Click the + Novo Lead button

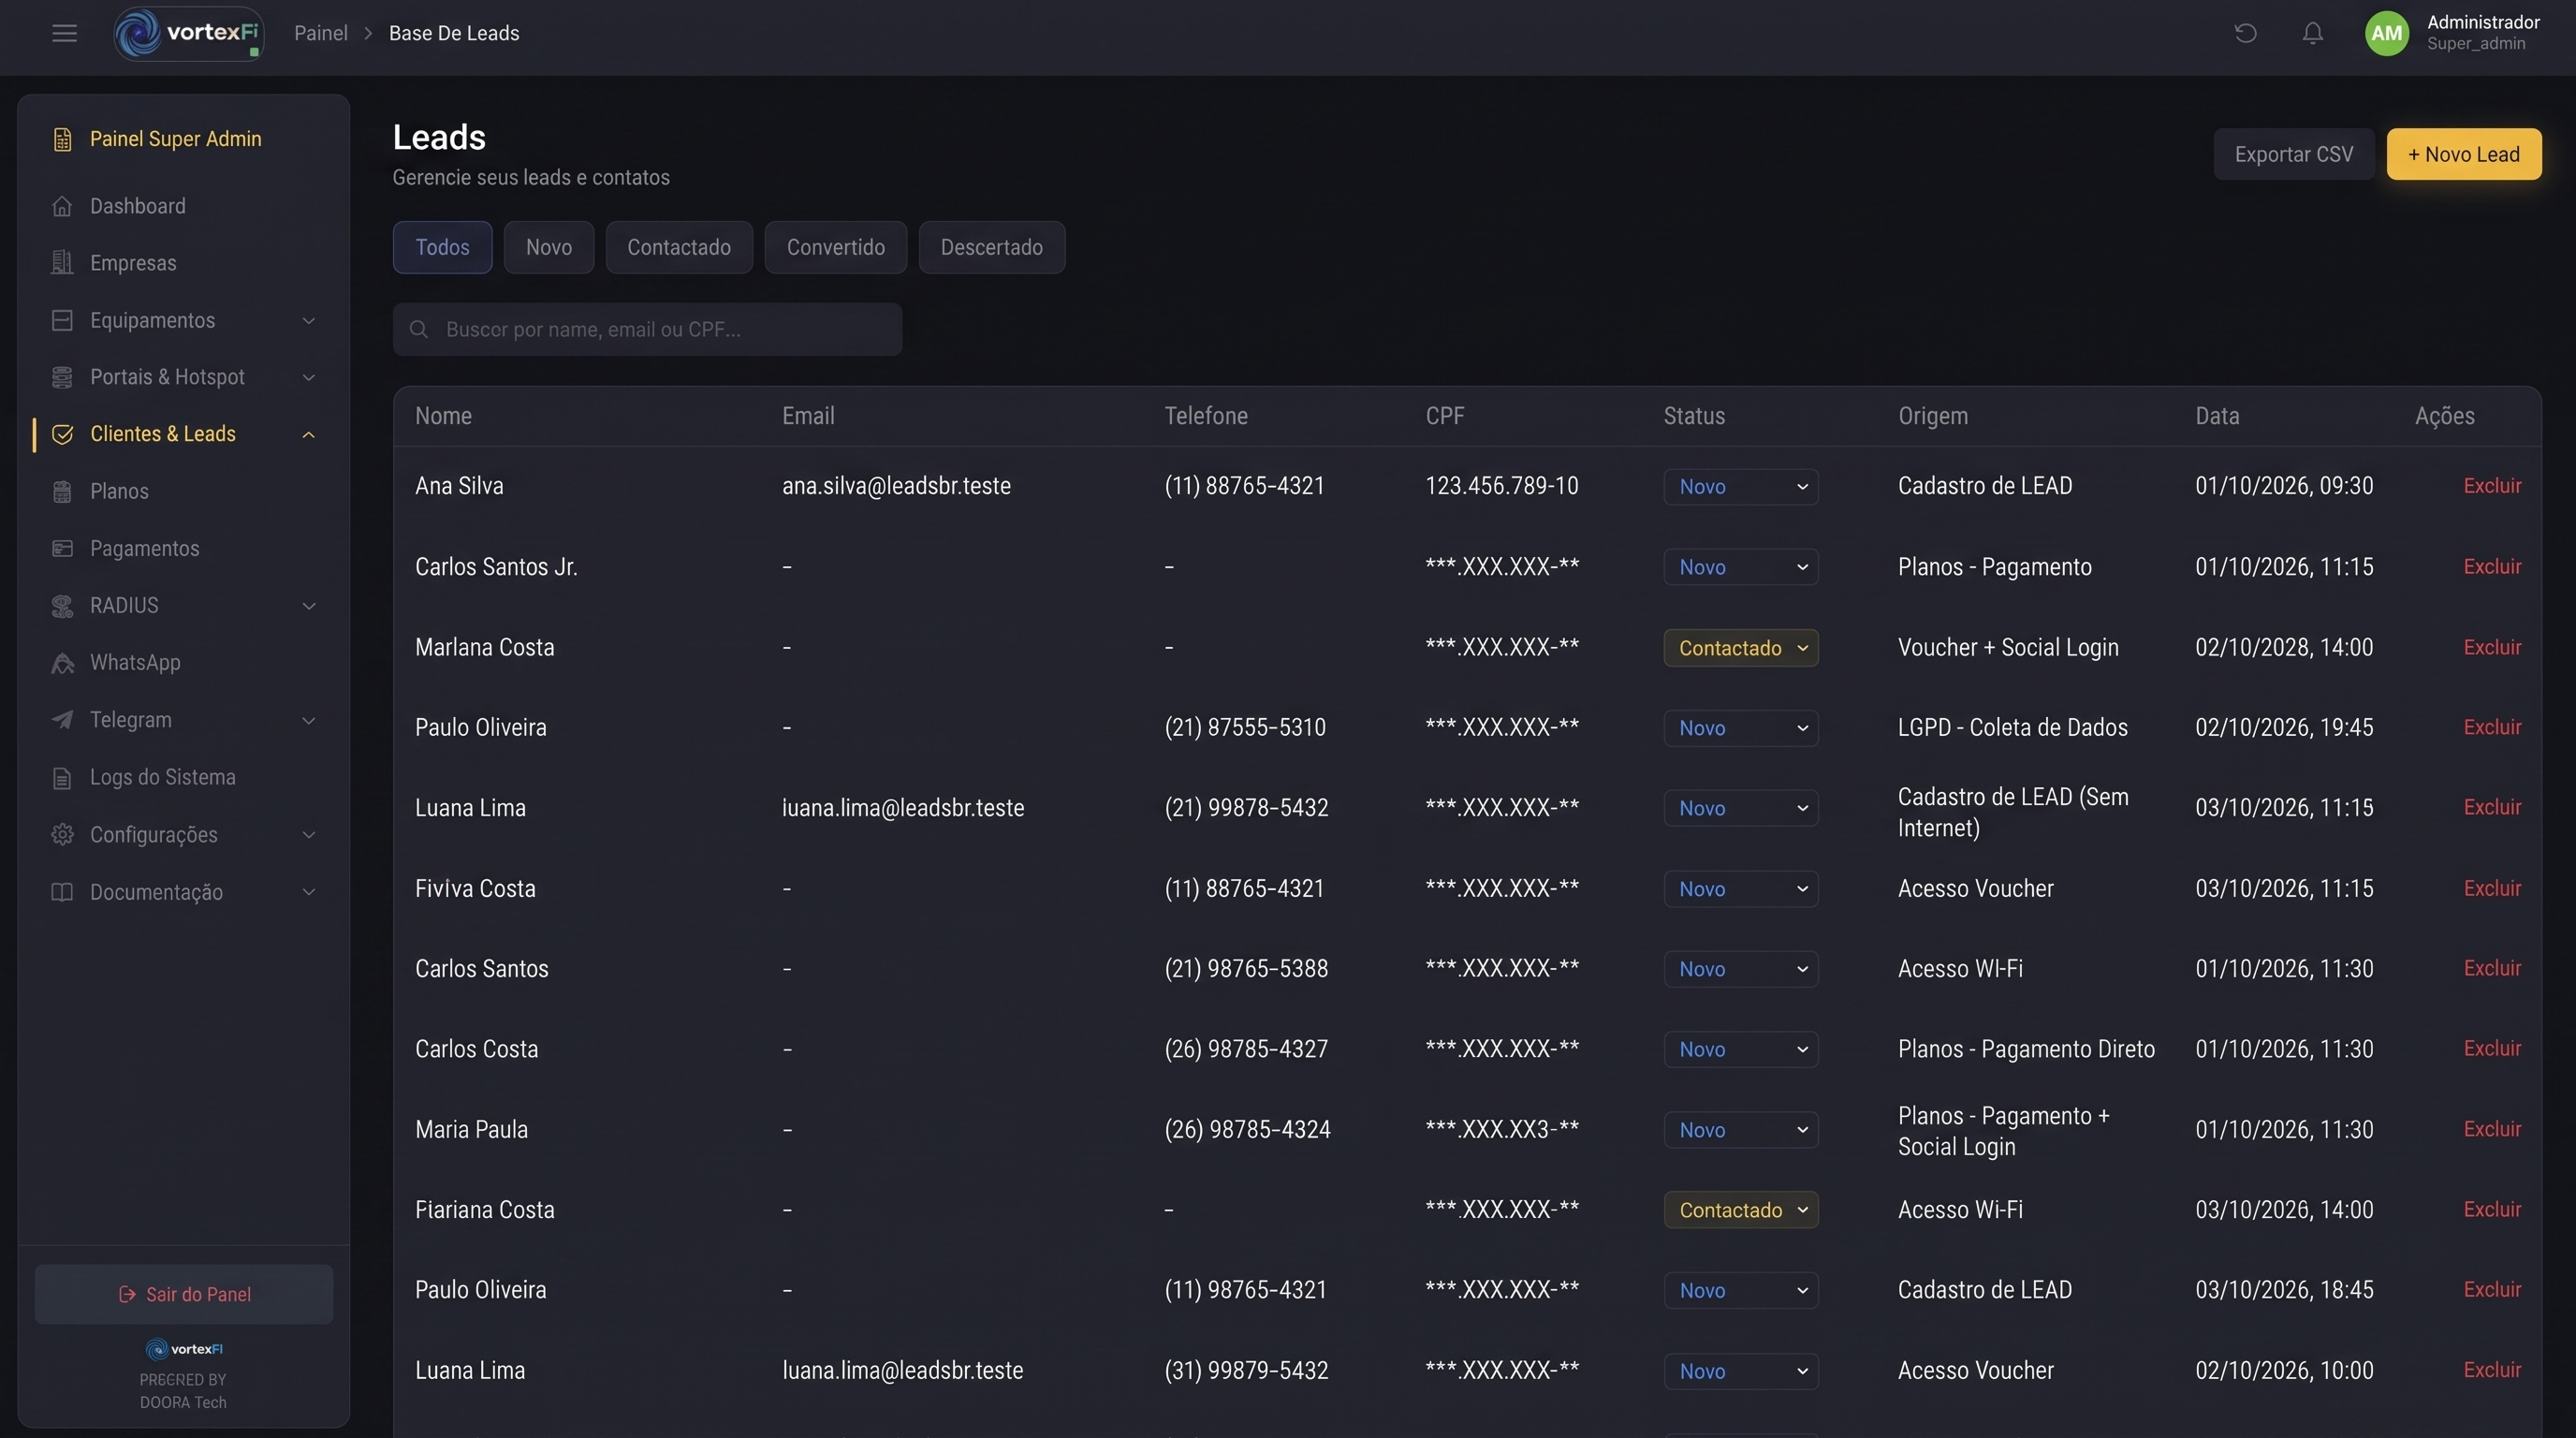(x=2464, y=154)
